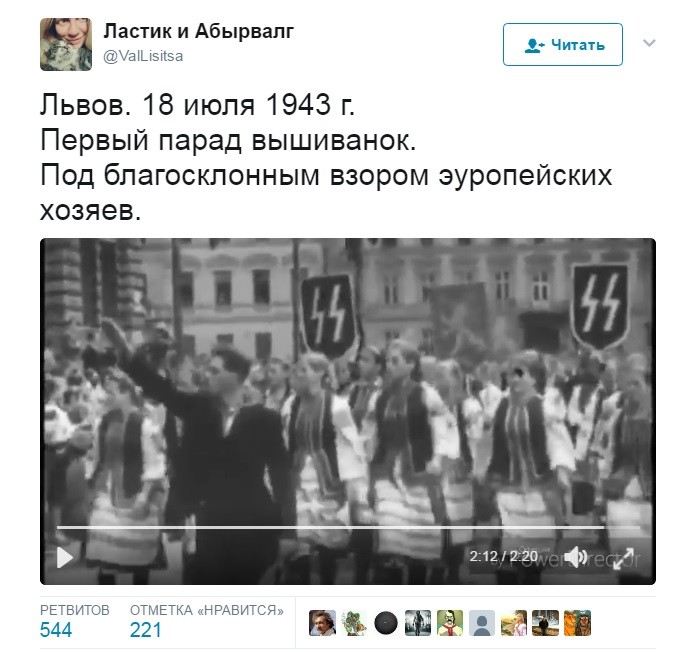
Task: Open the soldier-figure liker avatar
Action: [418, 623]
